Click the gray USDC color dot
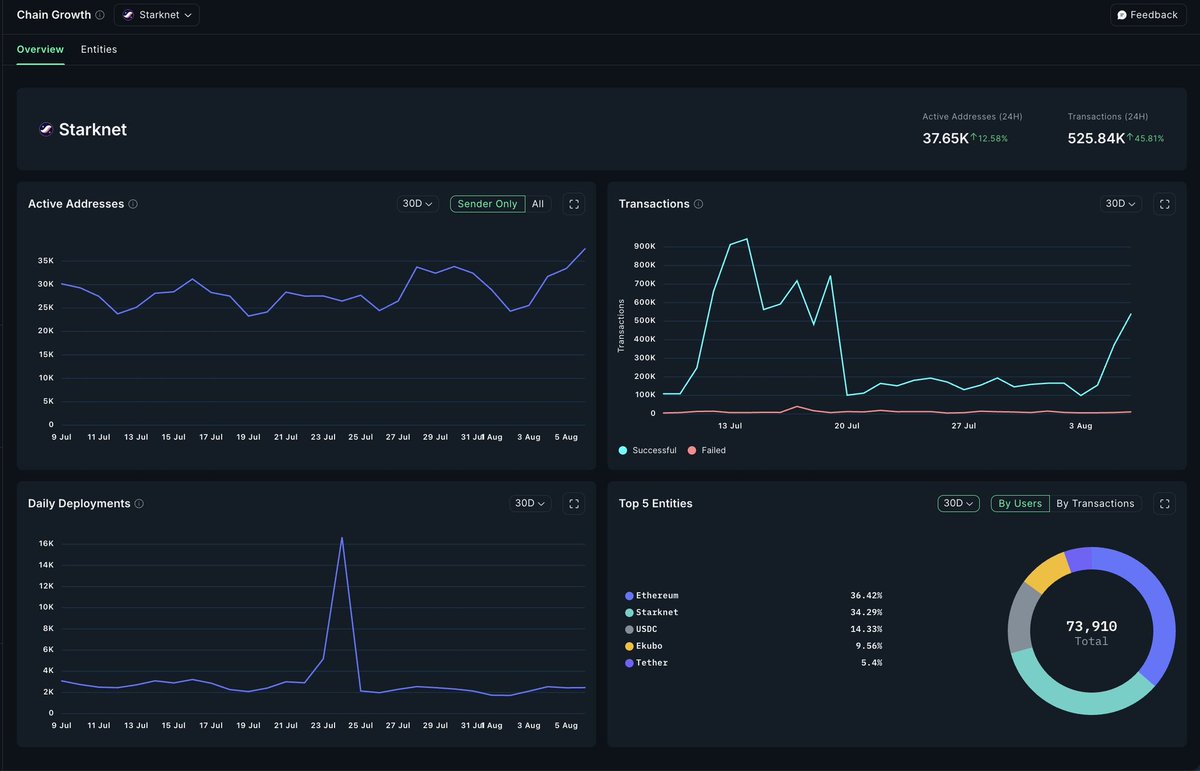The image size is (1200, 771). [x=629, y=630]
